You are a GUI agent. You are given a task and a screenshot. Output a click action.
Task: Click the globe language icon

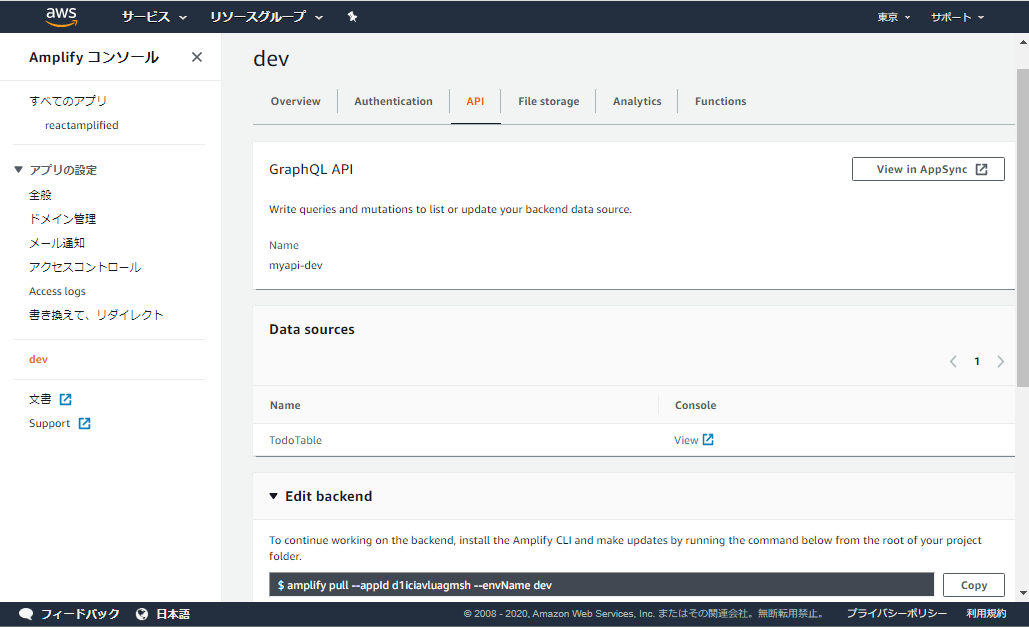point(142,614)
